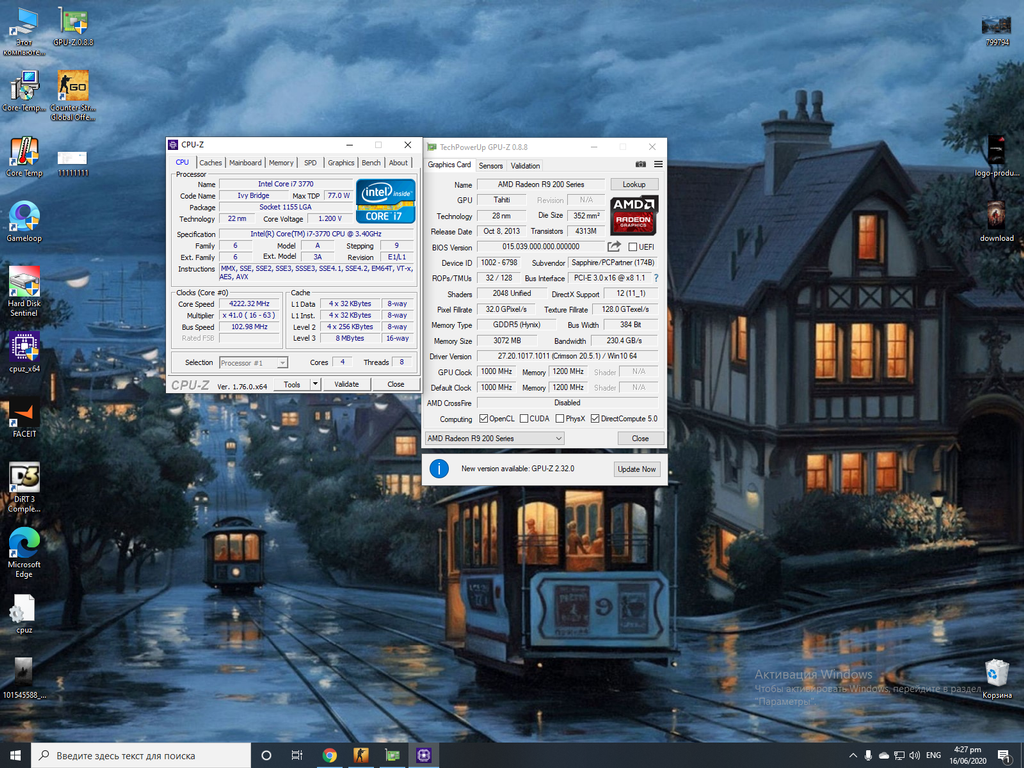The height and width of the screenshot is (768, 1024).
Task: Toggle the OpenCL checkbox
Action: [483, 419]
